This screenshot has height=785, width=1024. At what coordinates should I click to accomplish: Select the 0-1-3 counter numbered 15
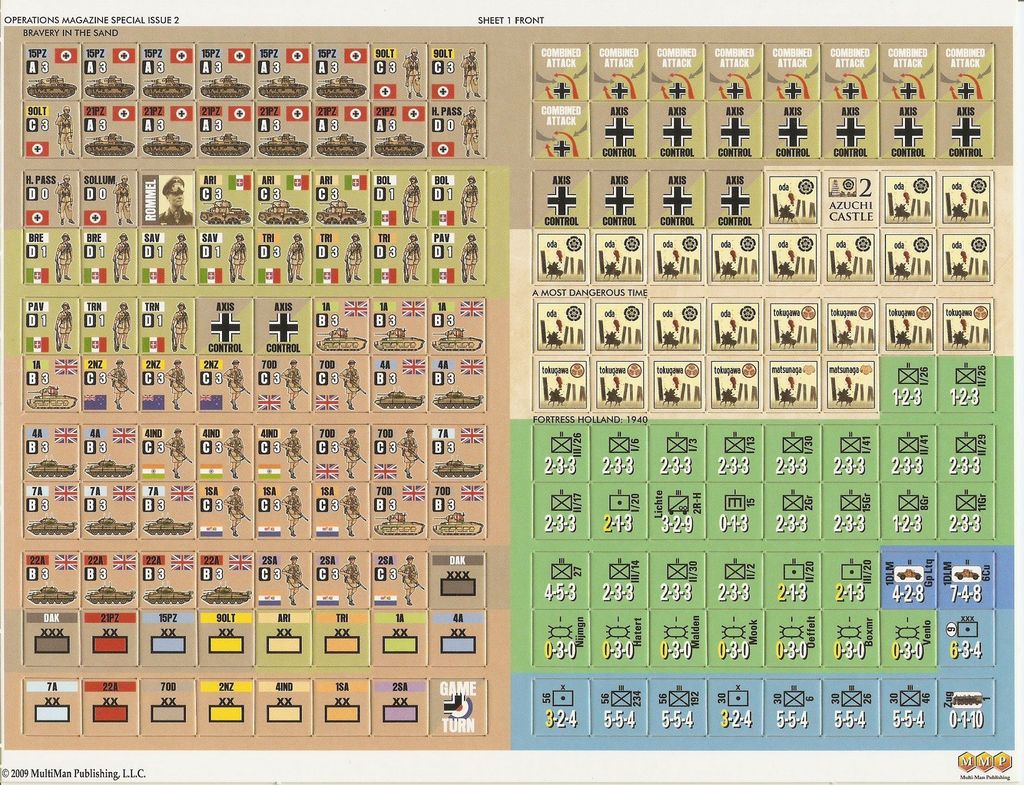point(734,511)
